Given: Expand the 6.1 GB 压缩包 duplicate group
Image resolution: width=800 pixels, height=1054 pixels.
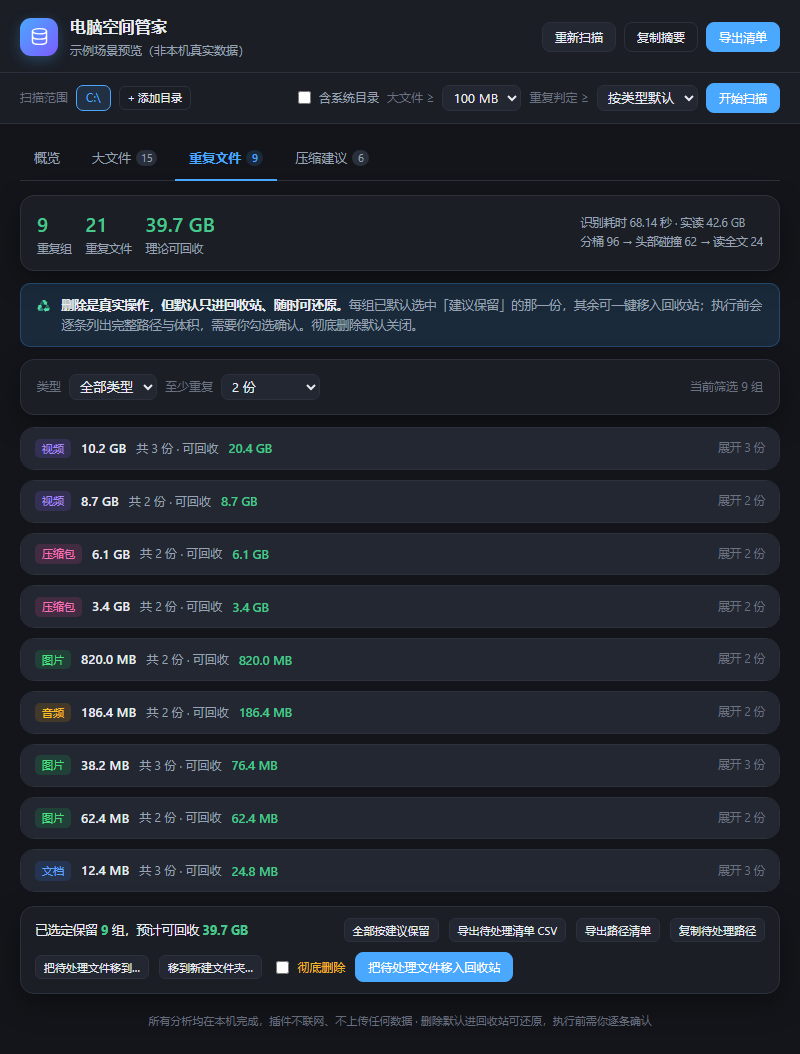Looking at the screenshot, I should coord(400,554).
